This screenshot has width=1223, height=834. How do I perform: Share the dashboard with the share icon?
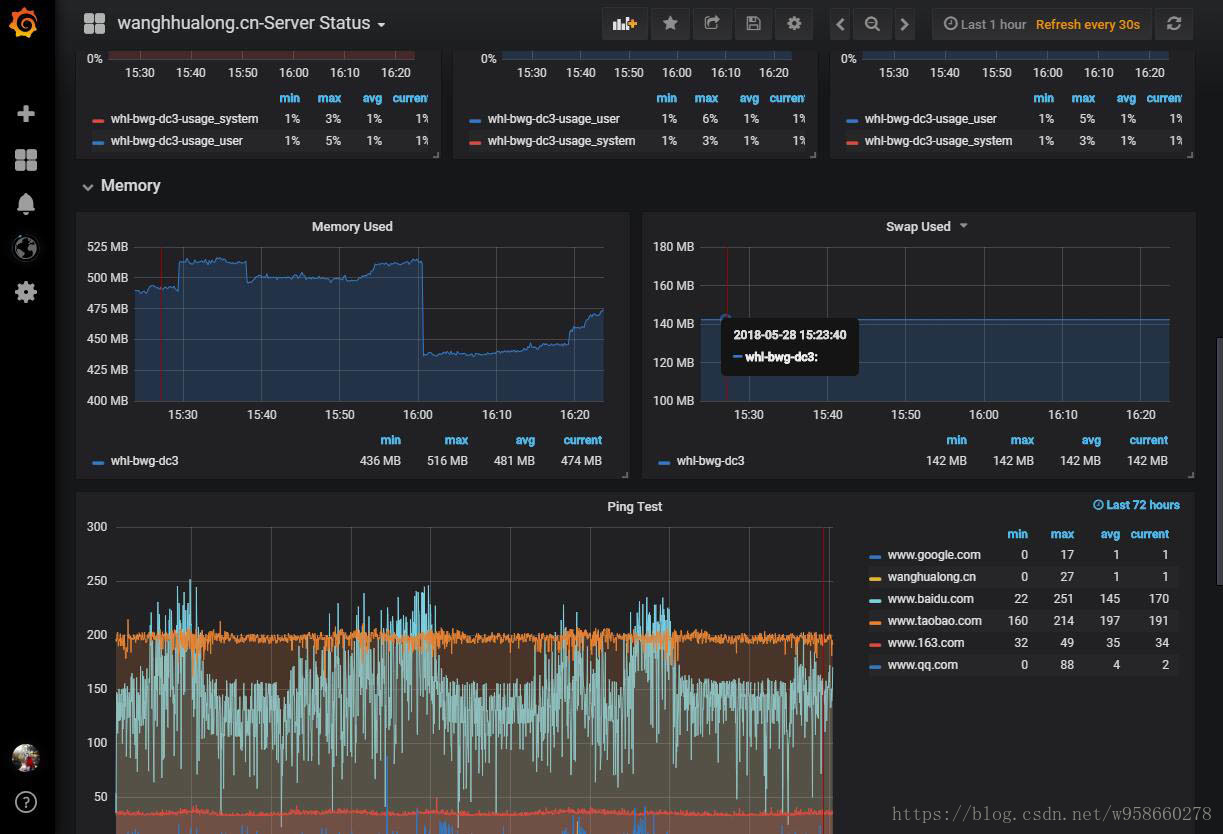coord(712,24)
